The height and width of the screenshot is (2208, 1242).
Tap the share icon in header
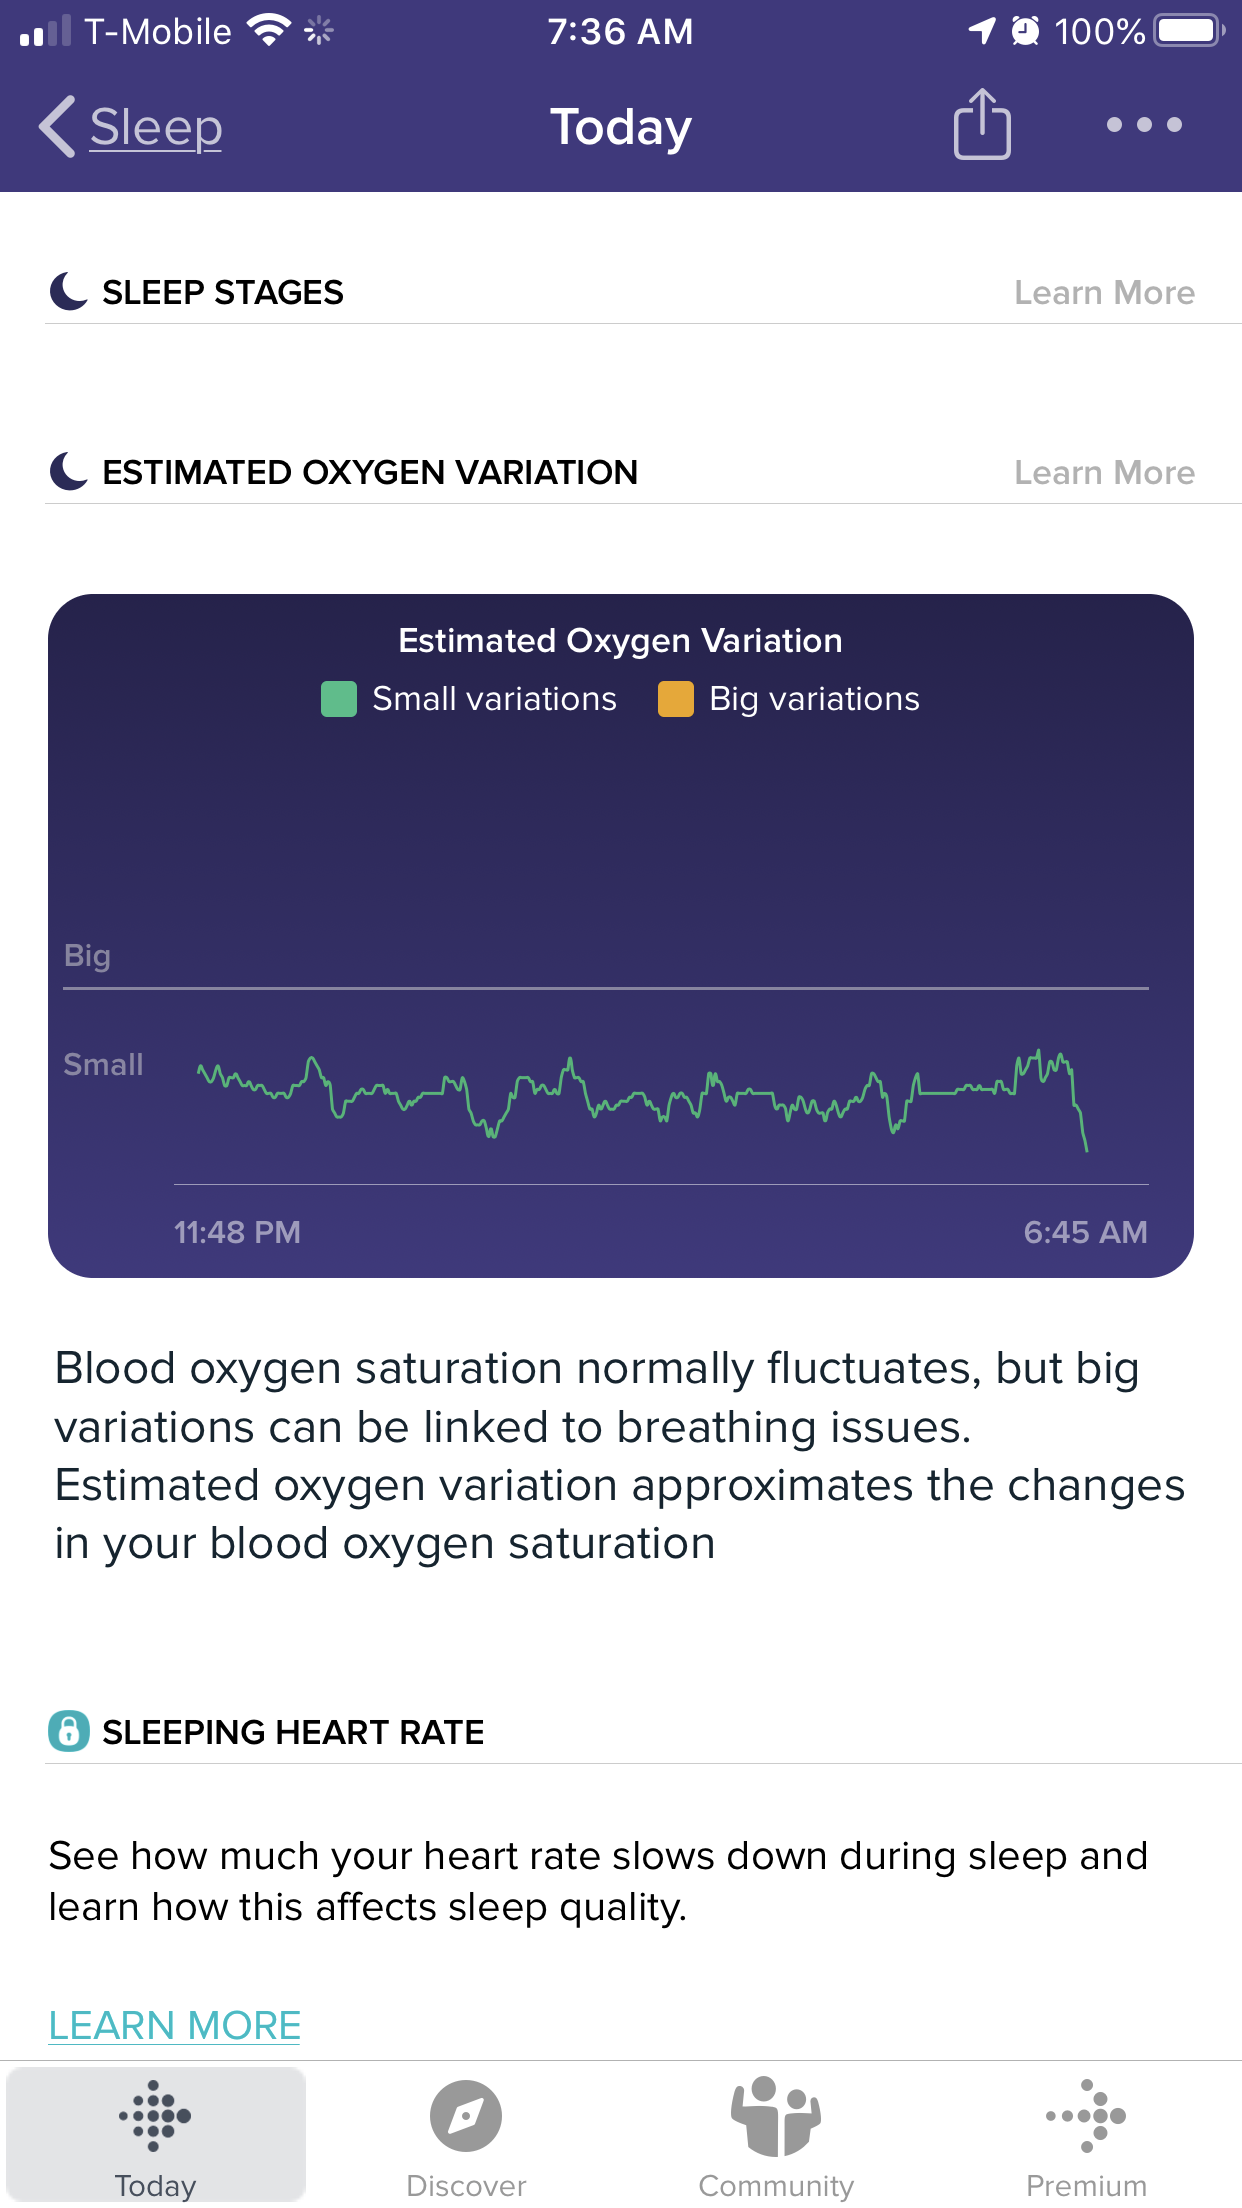click(982, 124)
